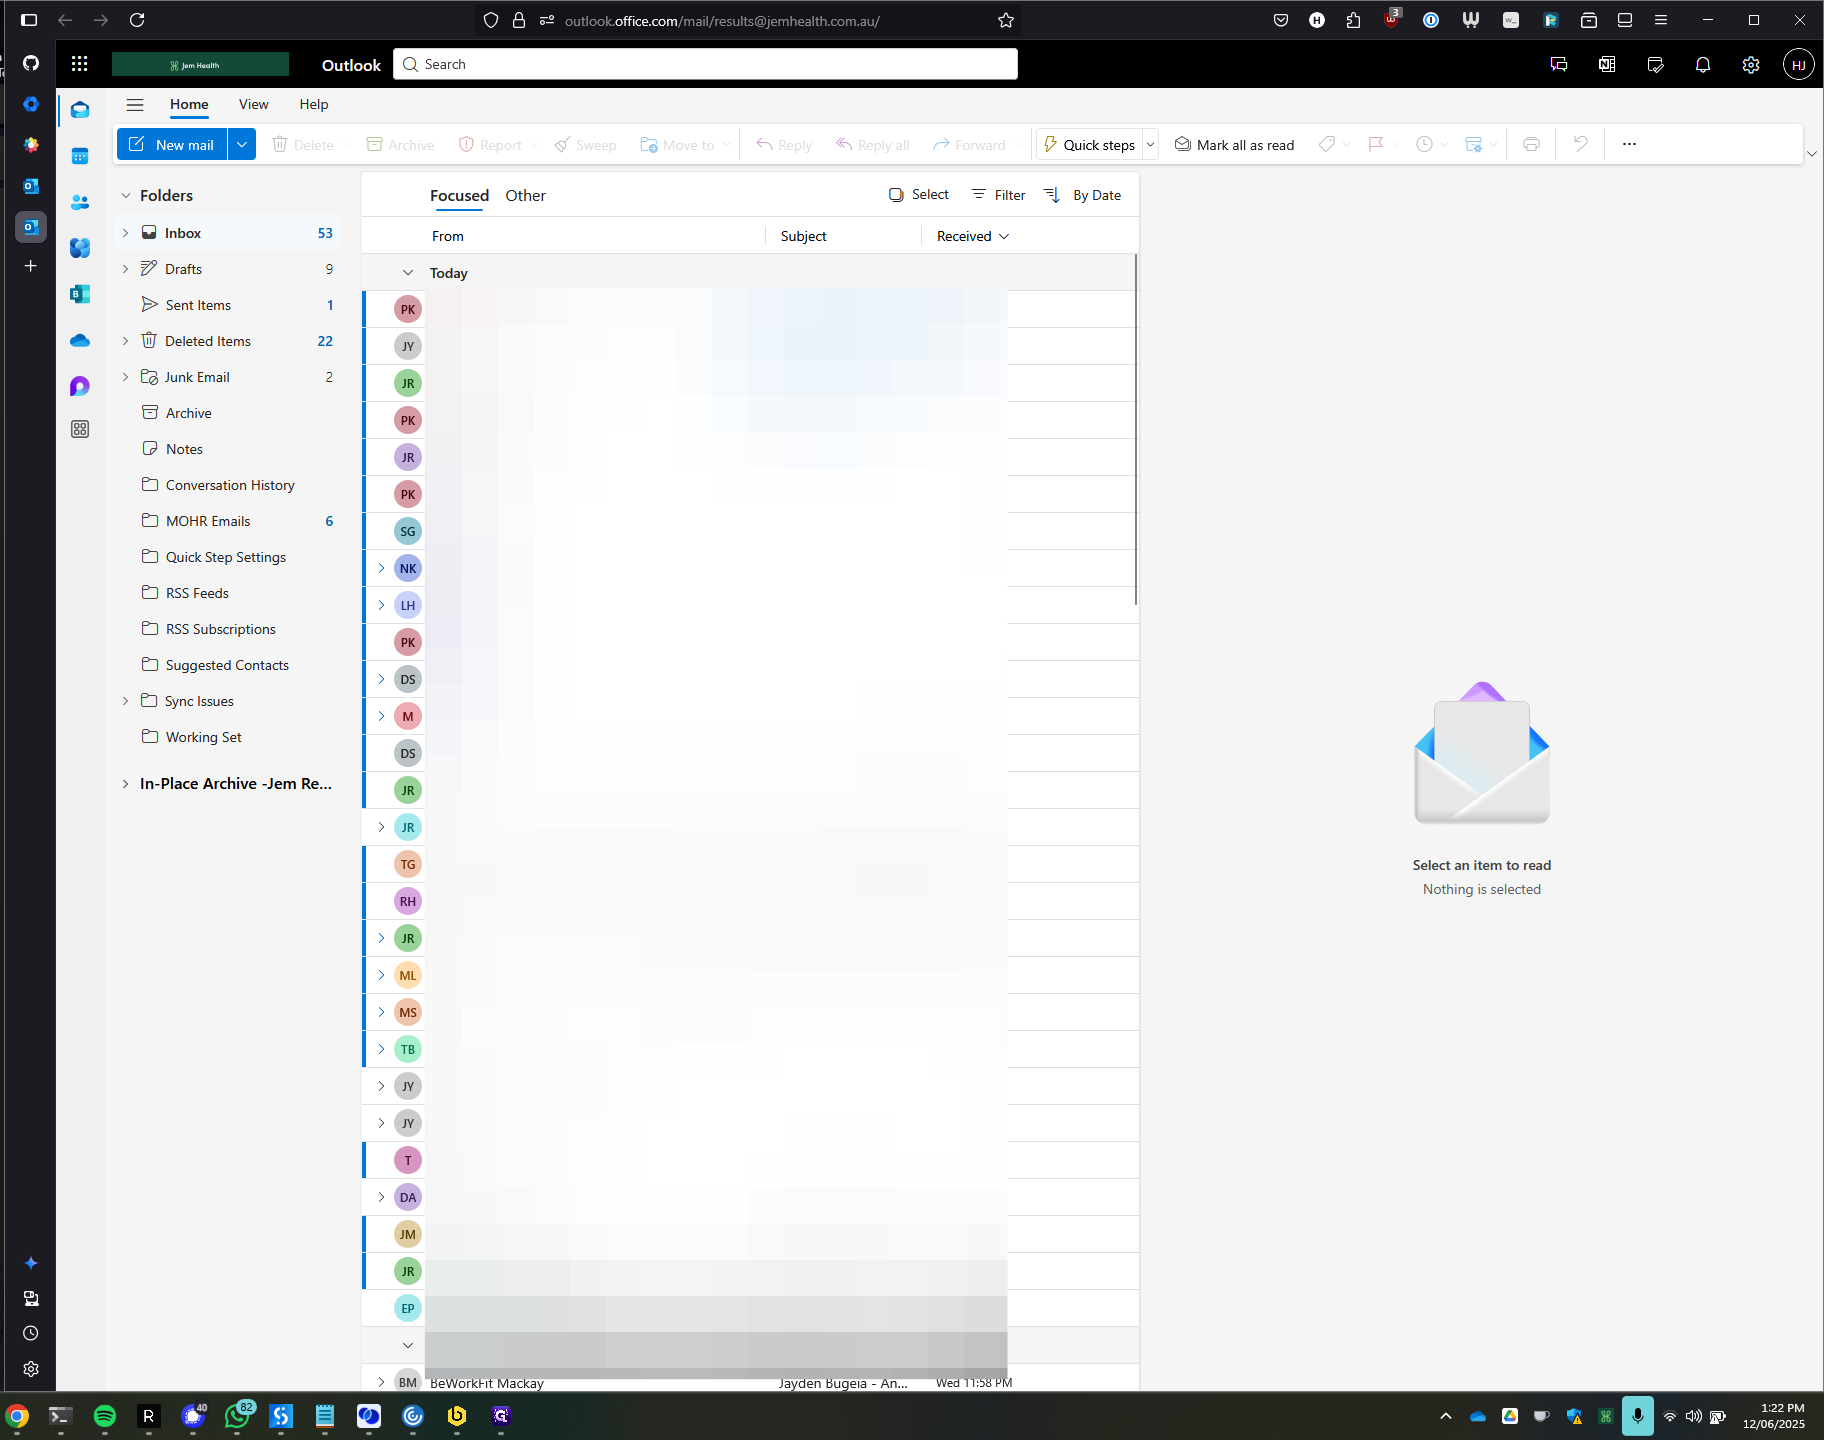Open the More apps grid in the sidebar
Screen dimensions: 1824x1440
[80, 429]
